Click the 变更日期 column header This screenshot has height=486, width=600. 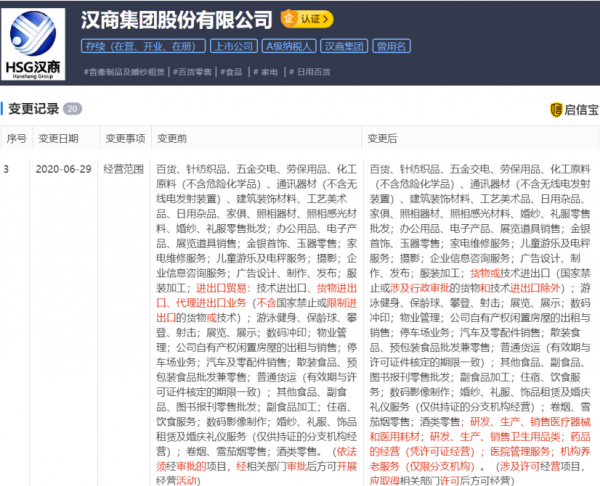(58, 138)
